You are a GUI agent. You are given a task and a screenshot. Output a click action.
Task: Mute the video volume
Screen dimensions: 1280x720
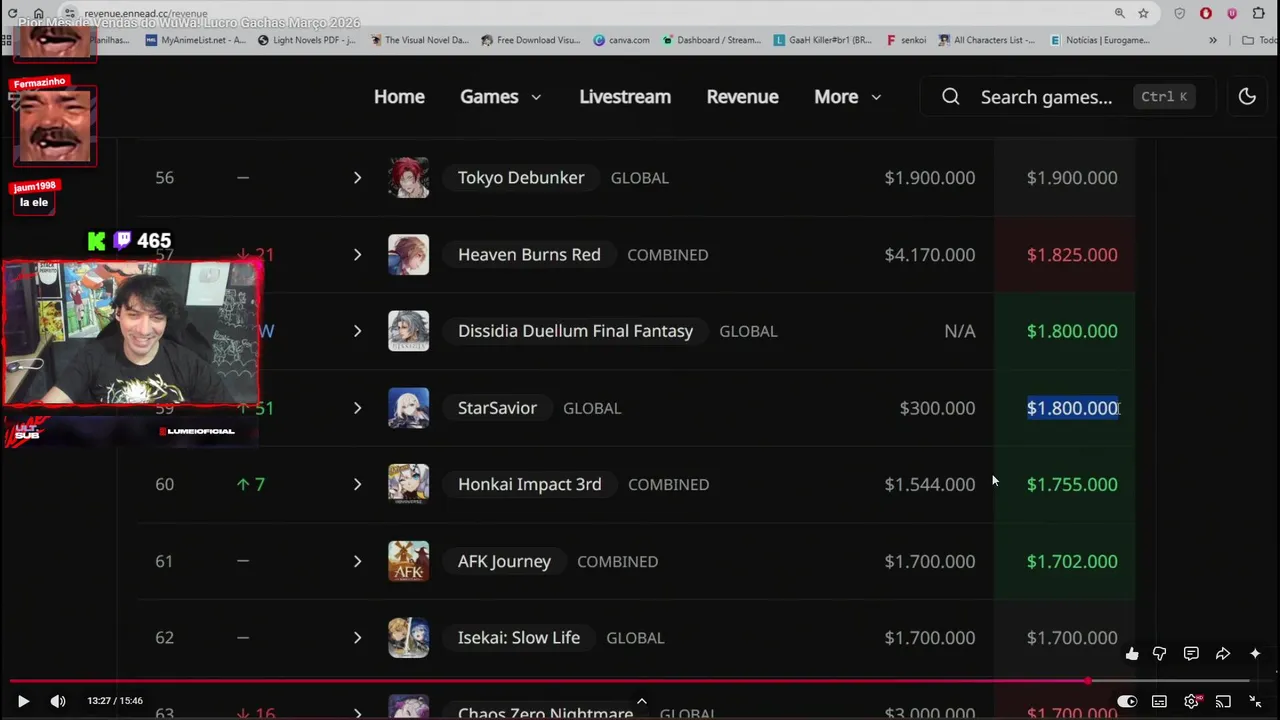coord(58,701)
